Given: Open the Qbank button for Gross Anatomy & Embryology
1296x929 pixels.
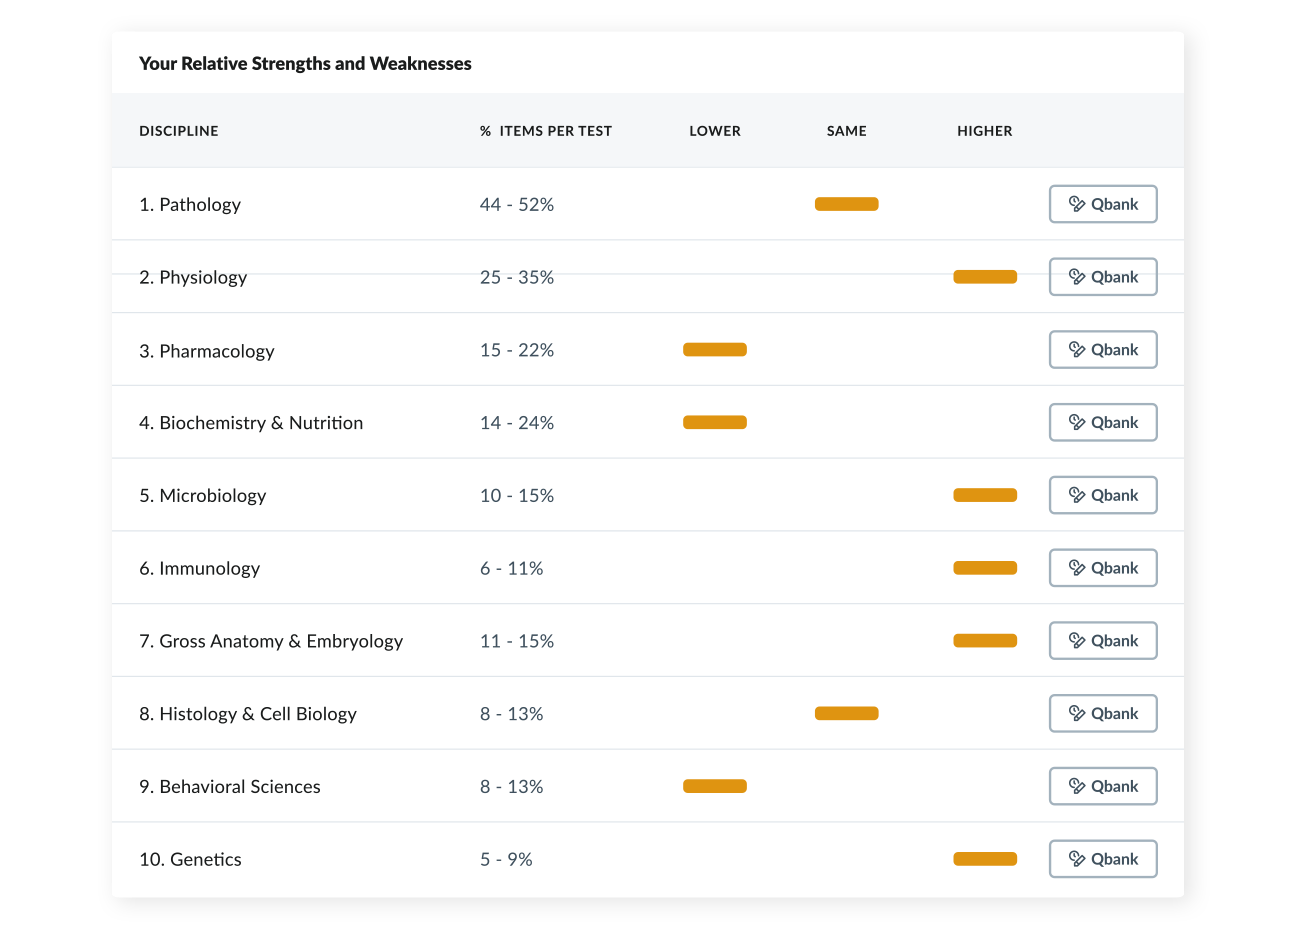Looking at the screenshot, I should click(1103, 640).
